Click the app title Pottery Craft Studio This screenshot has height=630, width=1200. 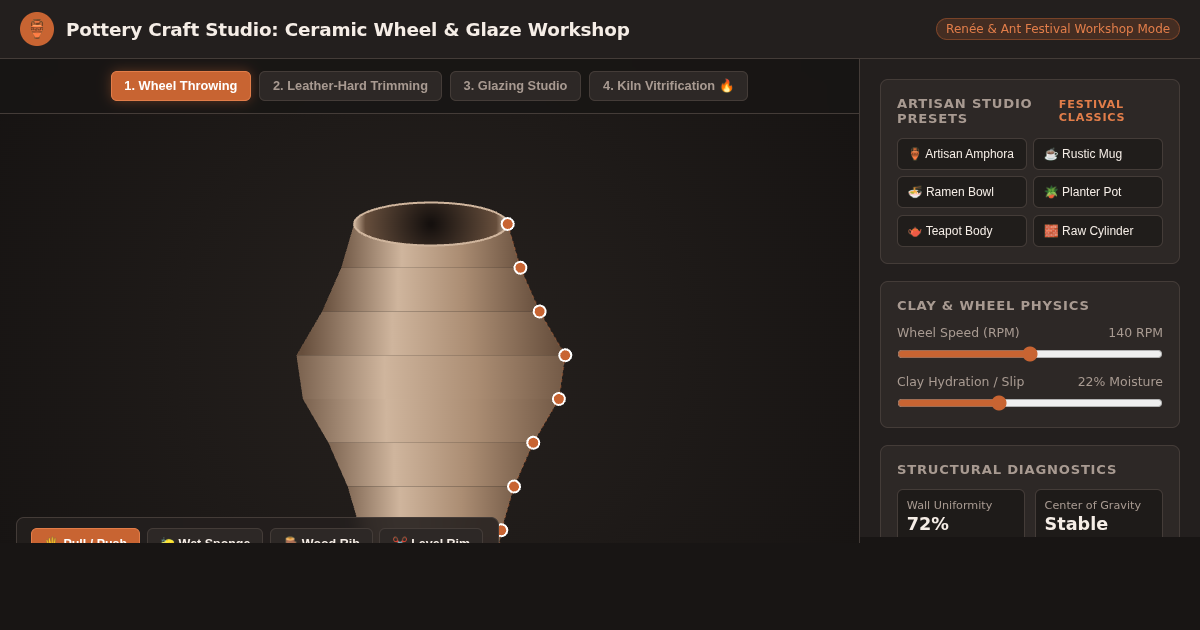click(x=348, y=29)
